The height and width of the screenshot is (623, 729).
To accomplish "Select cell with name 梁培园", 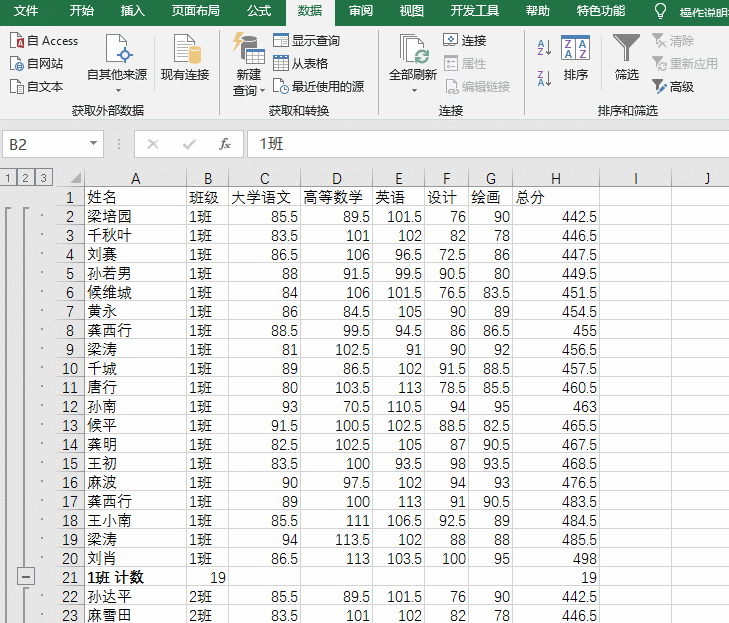I will click(x=135, y=216).
